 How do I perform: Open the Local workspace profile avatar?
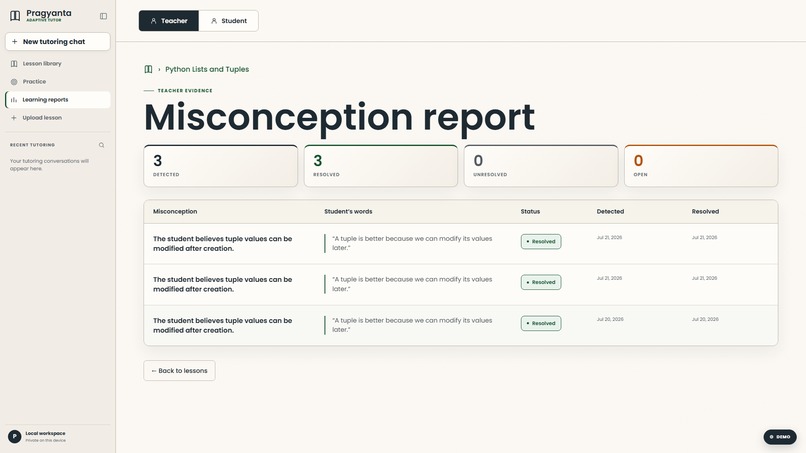click(x=14, y=437)
